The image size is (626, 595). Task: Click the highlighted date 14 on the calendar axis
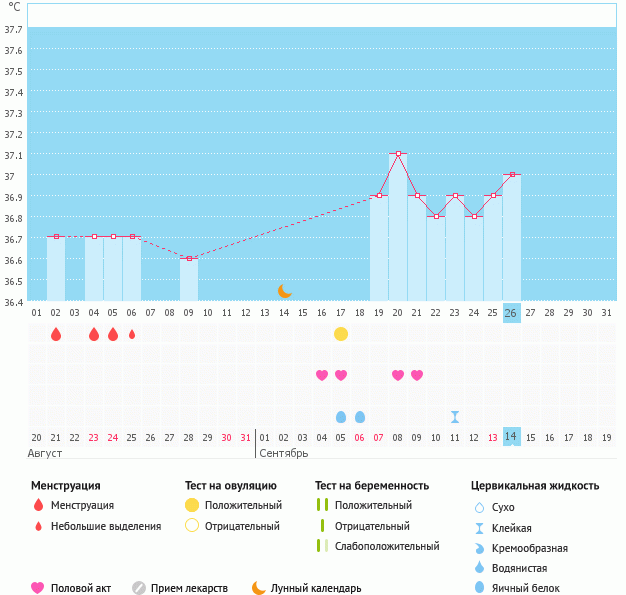tap(512, 437)
